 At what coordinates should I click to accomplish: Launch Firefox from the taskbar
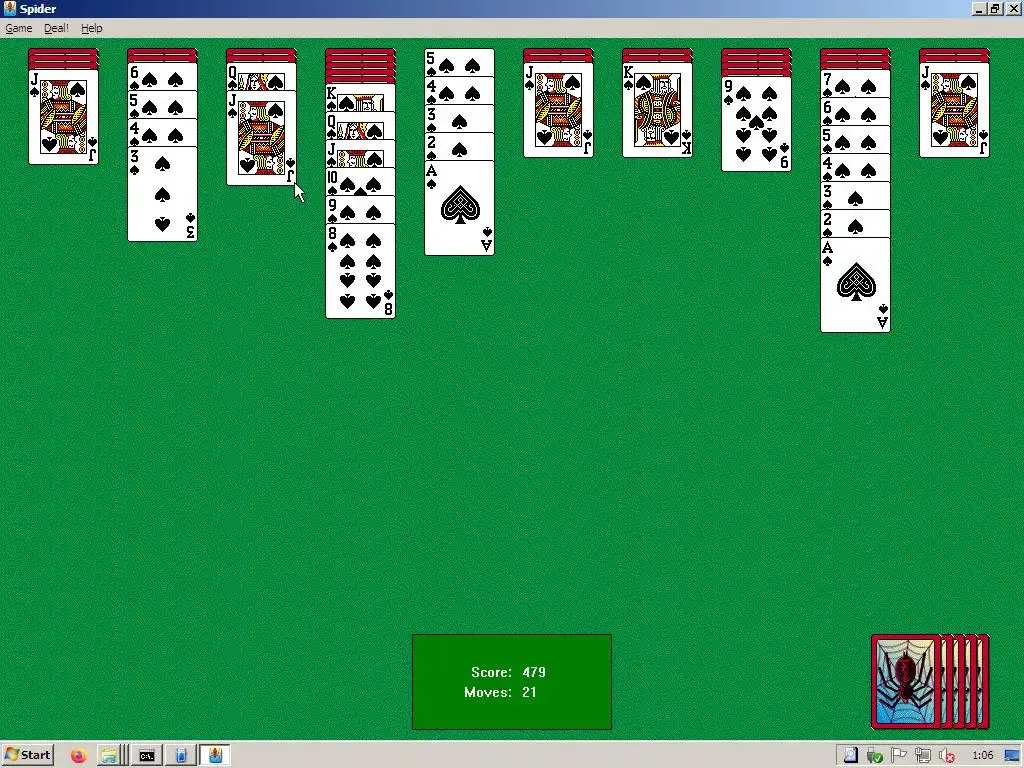(x=79, y=756)
